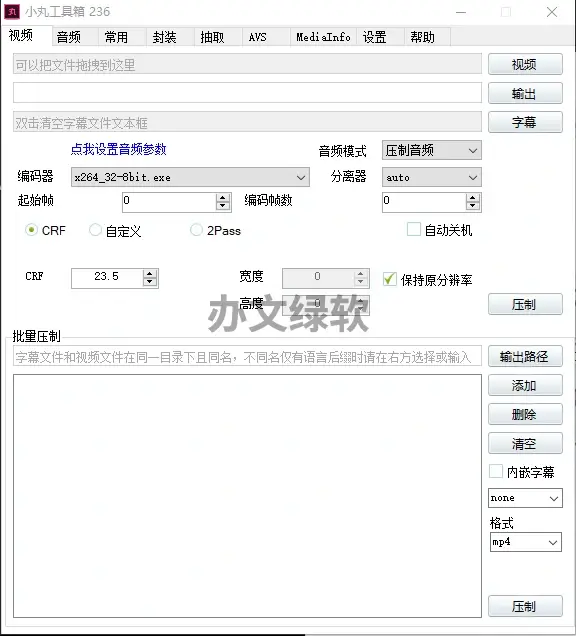Click the subtitle file text box
The image size is (576, 636).
click(247, 122)
